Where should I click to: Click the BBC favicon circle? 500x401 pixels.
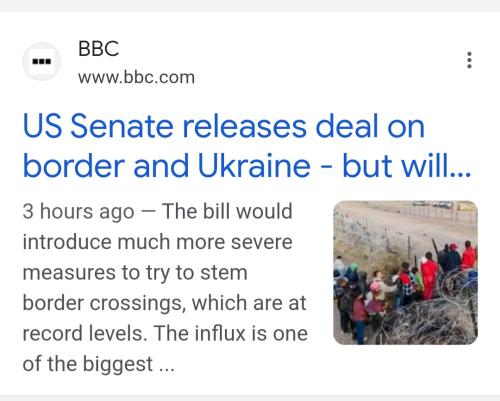tap(41, 61)
